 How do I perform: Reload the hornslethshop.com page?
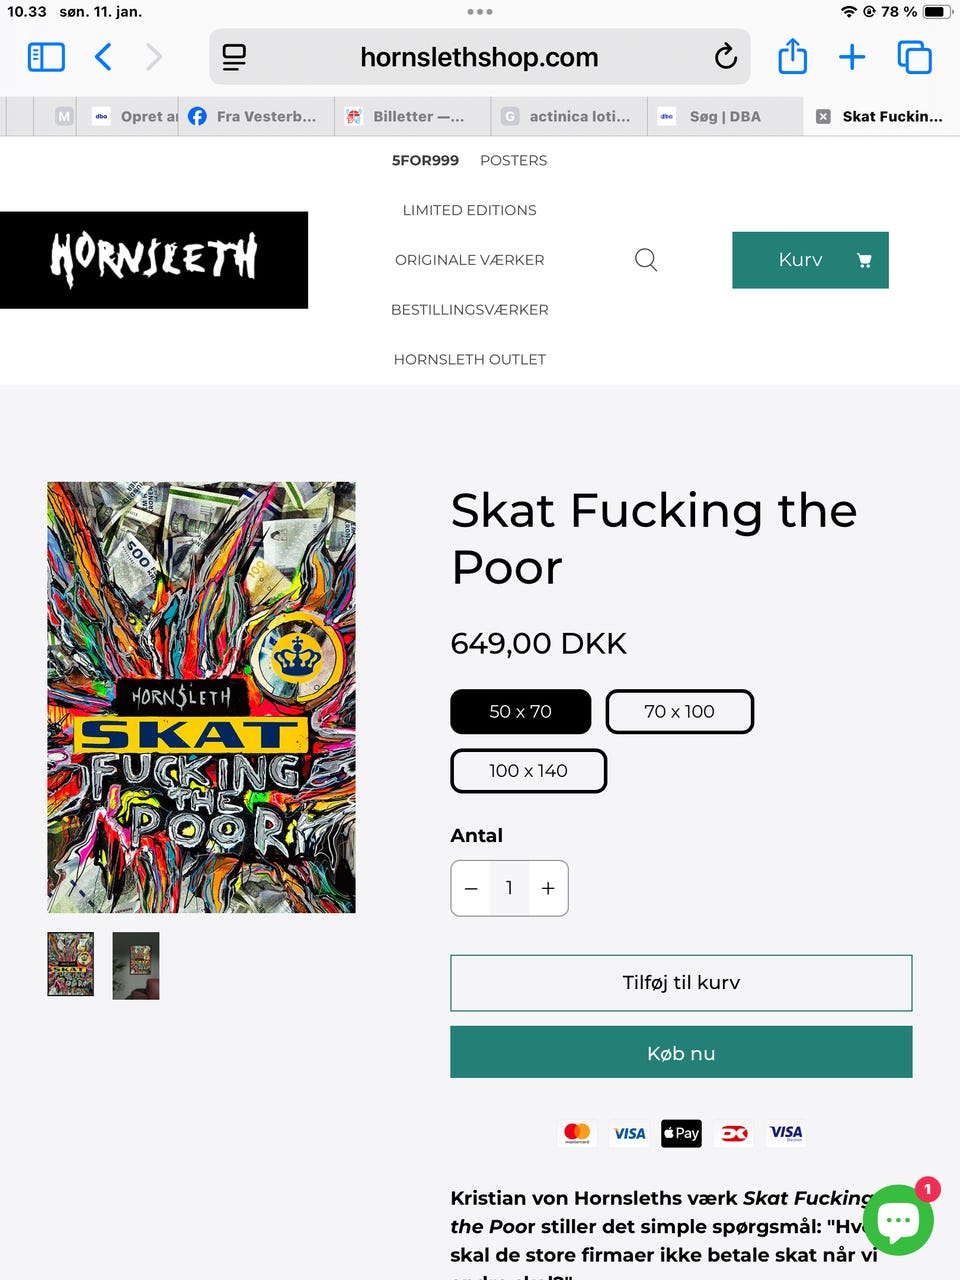726,57
